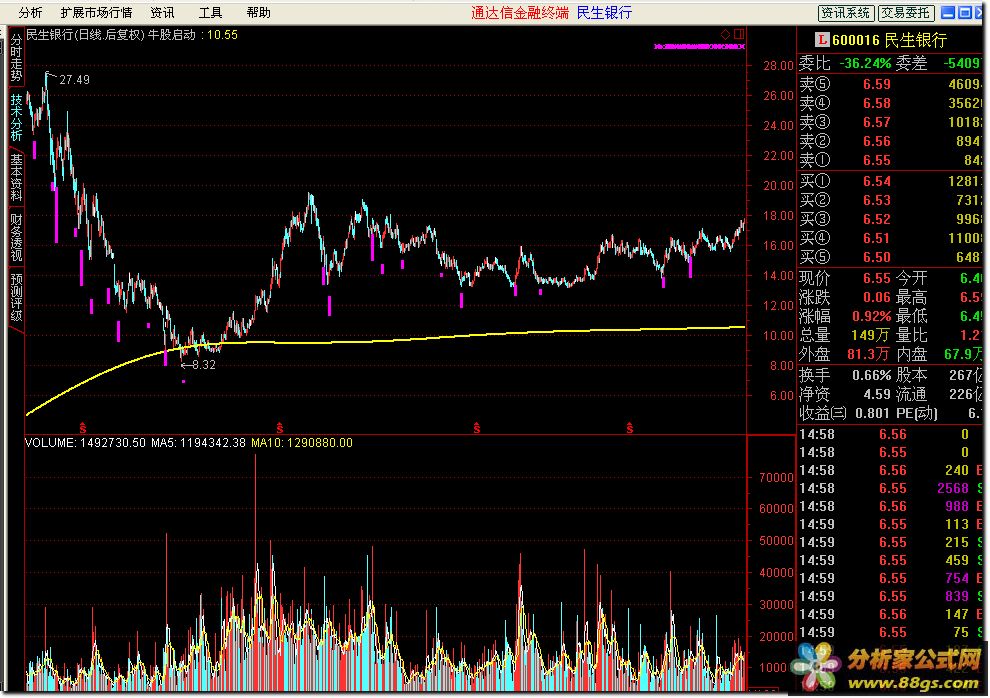990x698 pixels.
Task: Select the 卖② 6.56 ask row
Action: point(890,141)
